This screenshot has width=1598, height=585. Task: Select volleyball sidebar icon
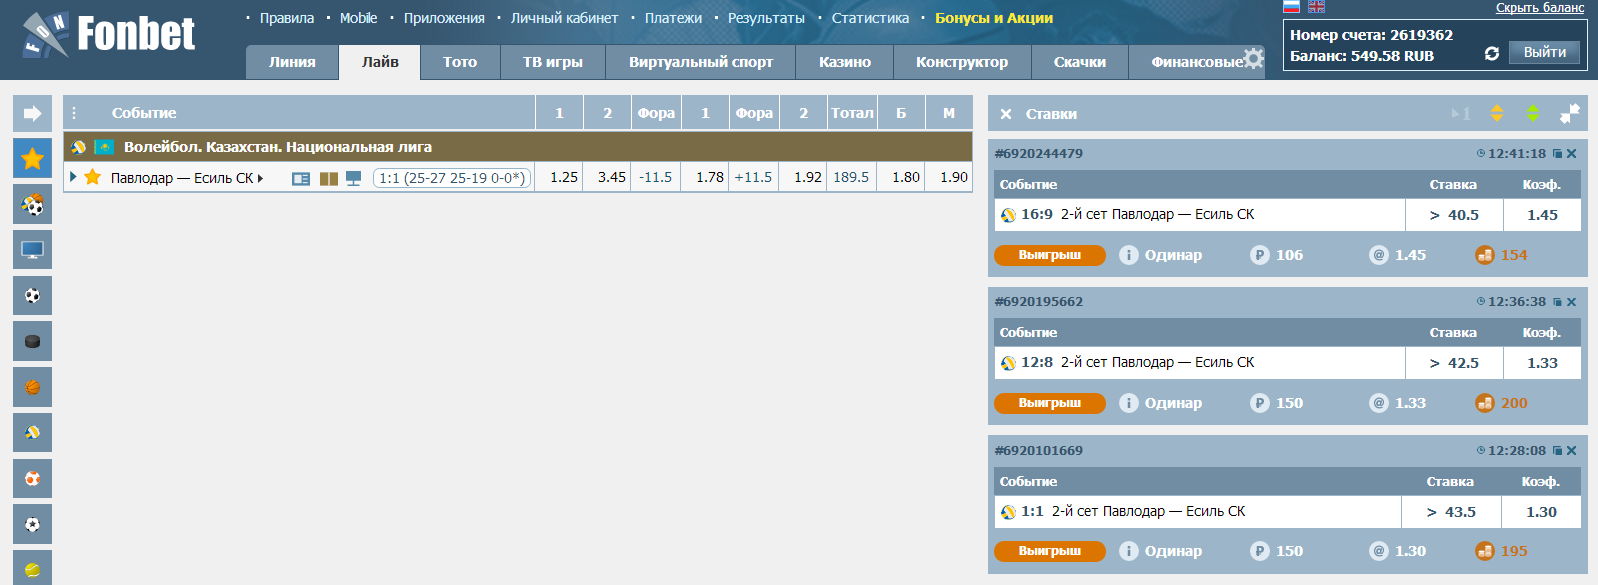click(32, 433)
